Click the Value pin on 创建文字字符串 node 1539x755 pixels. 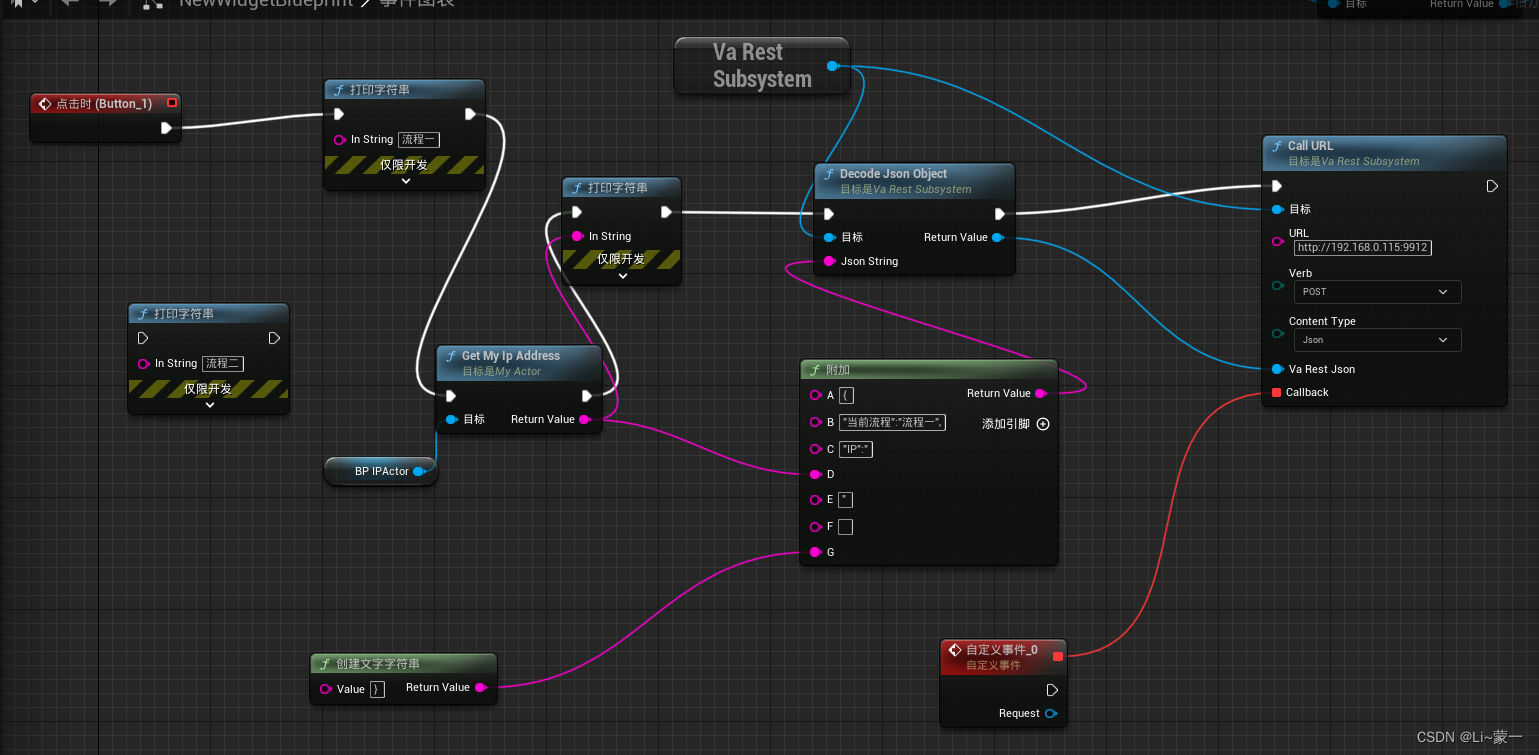tap(325, 689)
